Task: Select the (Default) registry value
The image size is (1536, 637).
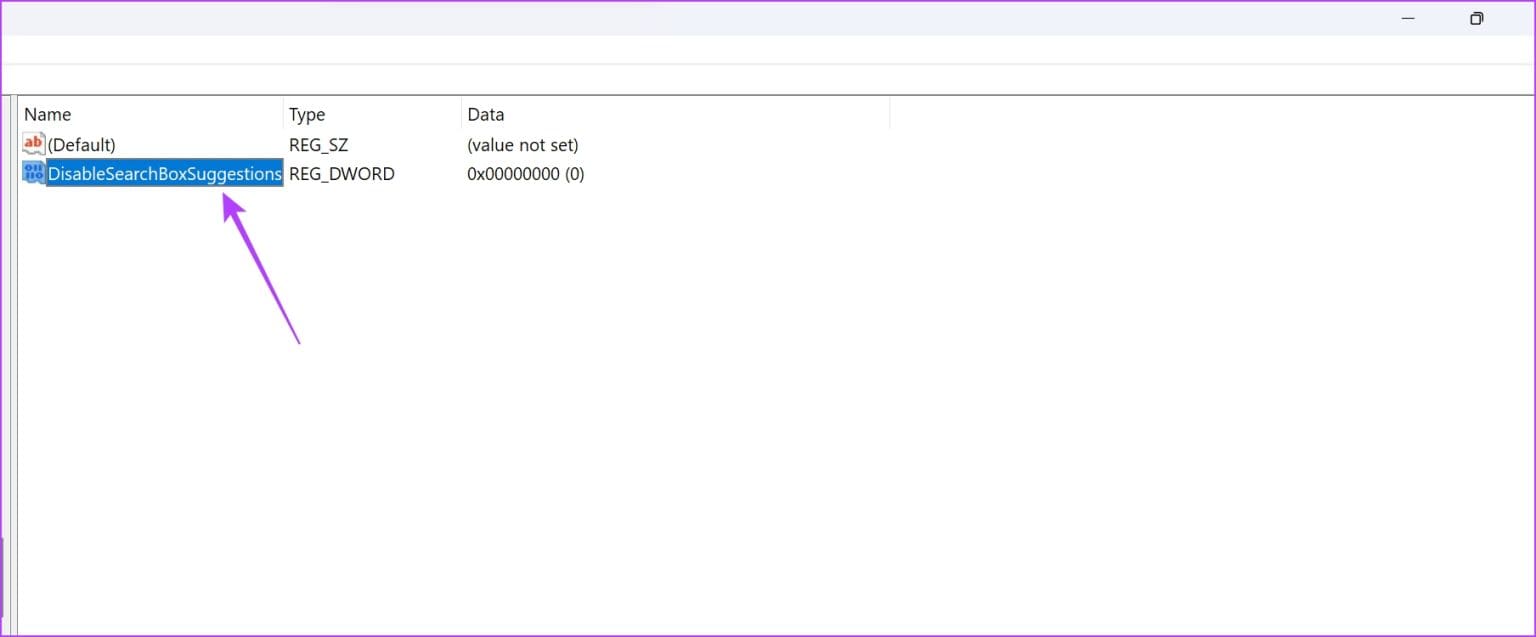Action: 81,144
